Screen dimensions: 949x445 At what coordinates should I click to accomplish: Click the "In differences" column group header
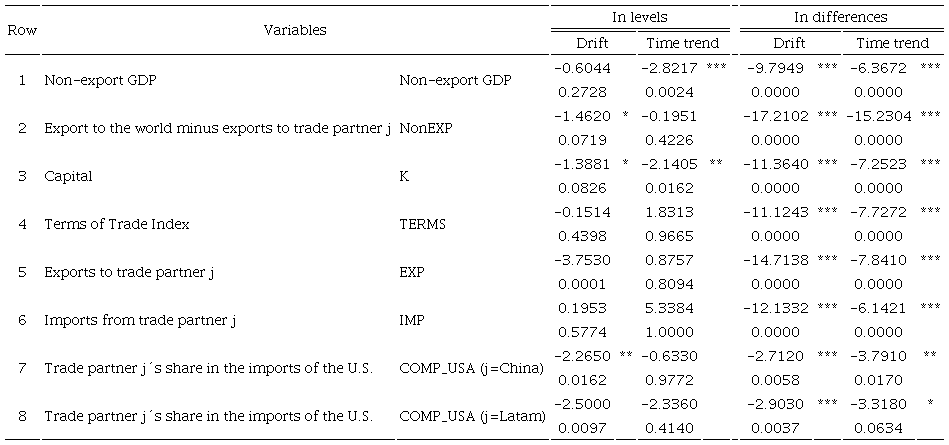coord(840,17)
